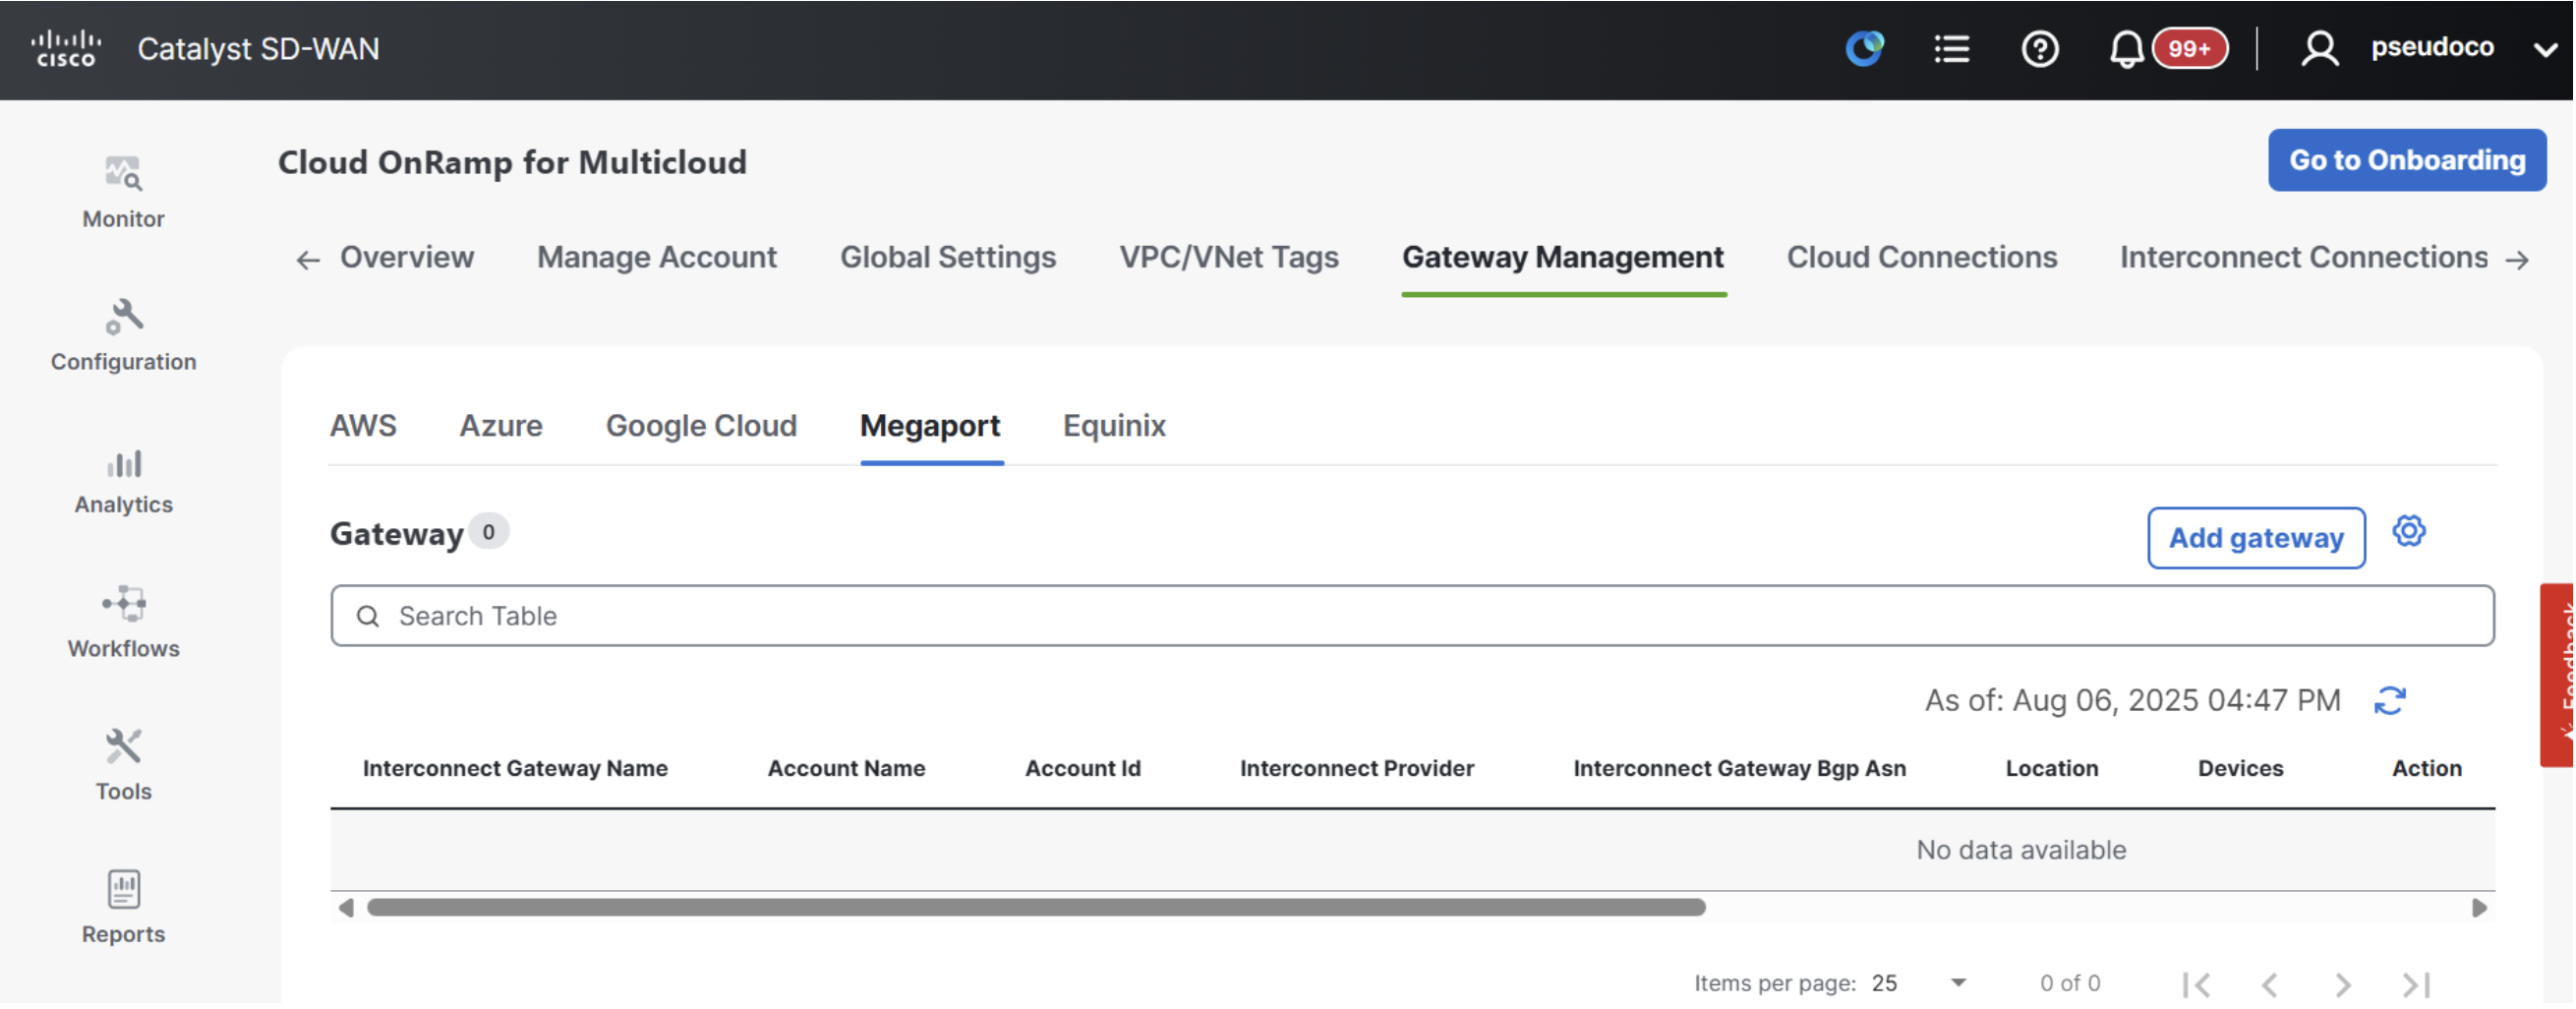Select the Megaport provider tab
The height and width of the screenshot is (1009, 2576).
pyautogui.click(x=931, y=426)
